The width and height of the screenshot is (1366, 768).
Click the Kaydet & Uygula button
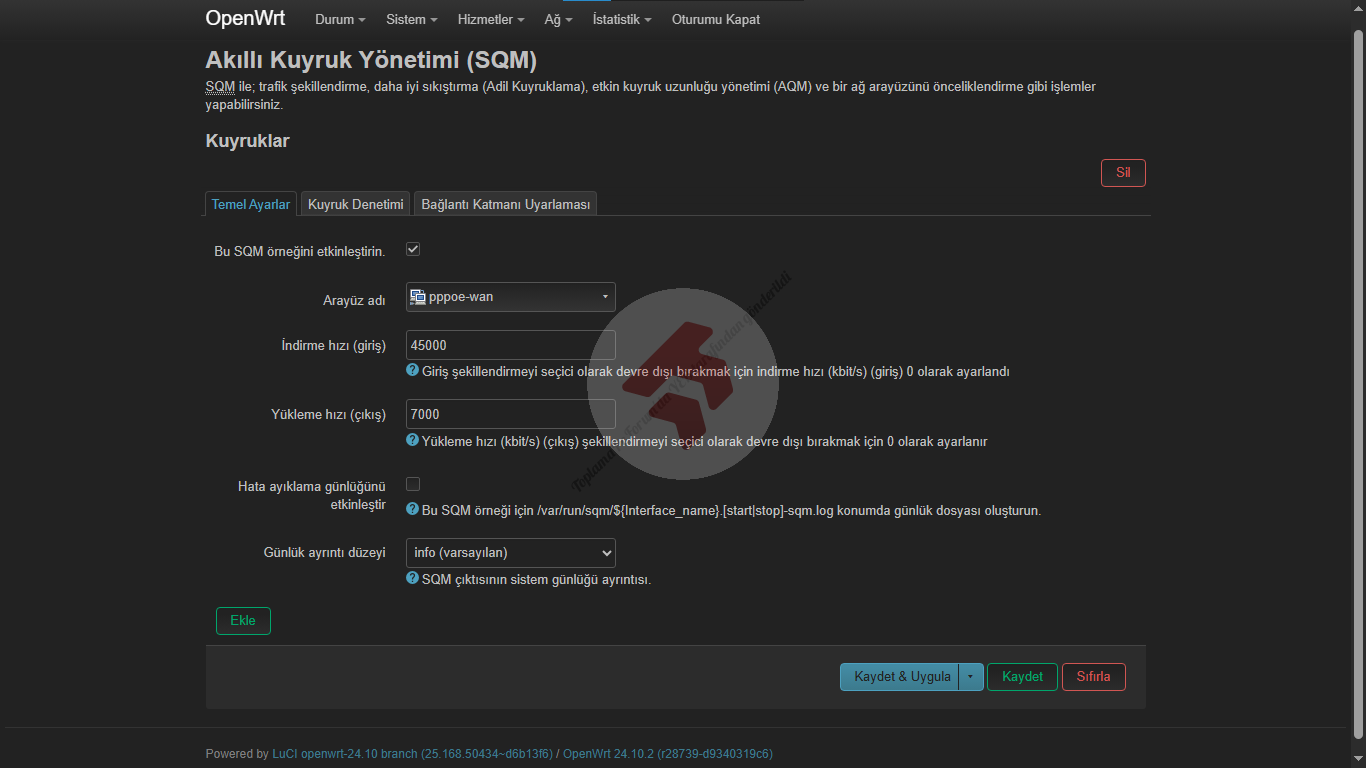point(900,677)
